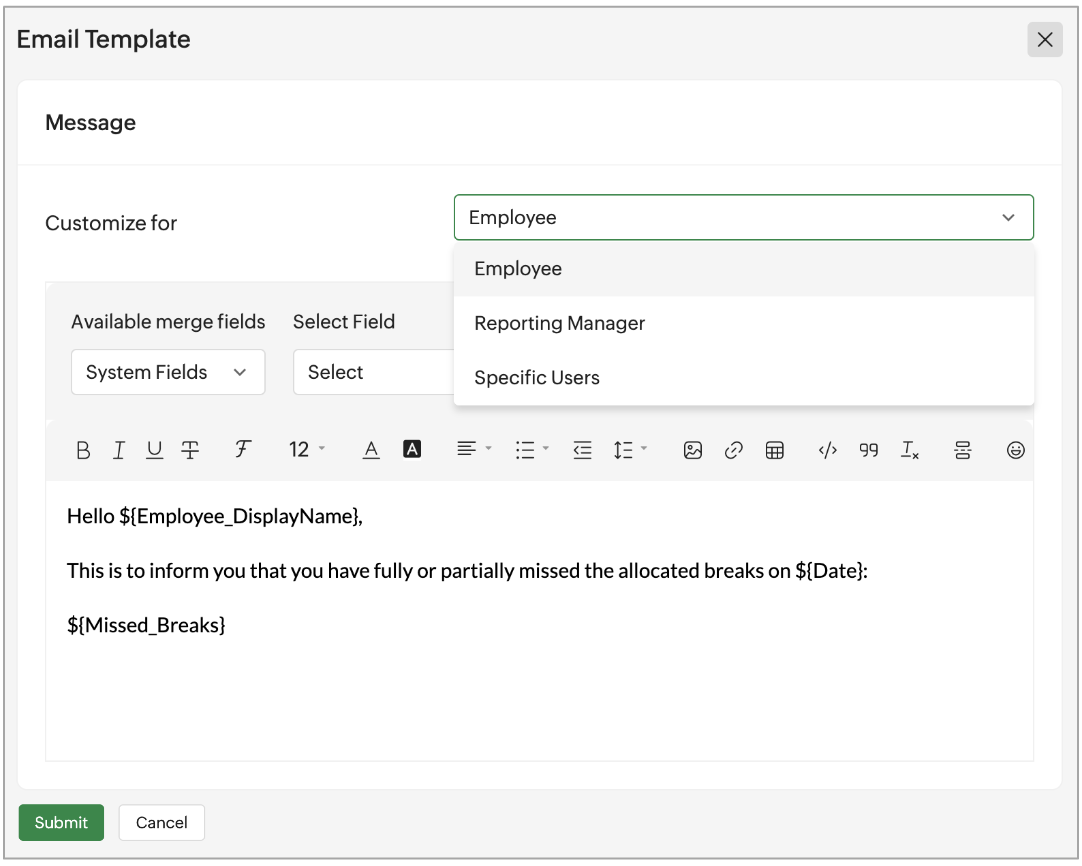This screenshot has width=1082, height=866.
Task: Click the underline icon
Action: (x=154, y=451)
